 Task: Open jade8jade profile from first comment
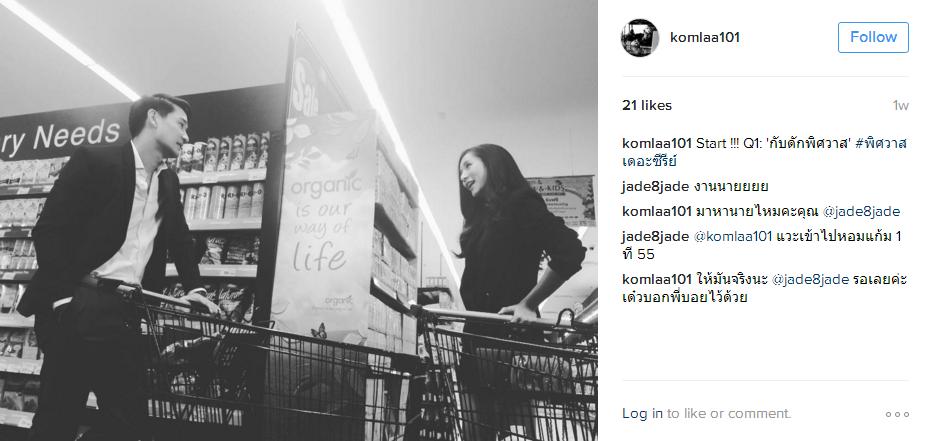point(655,187)
